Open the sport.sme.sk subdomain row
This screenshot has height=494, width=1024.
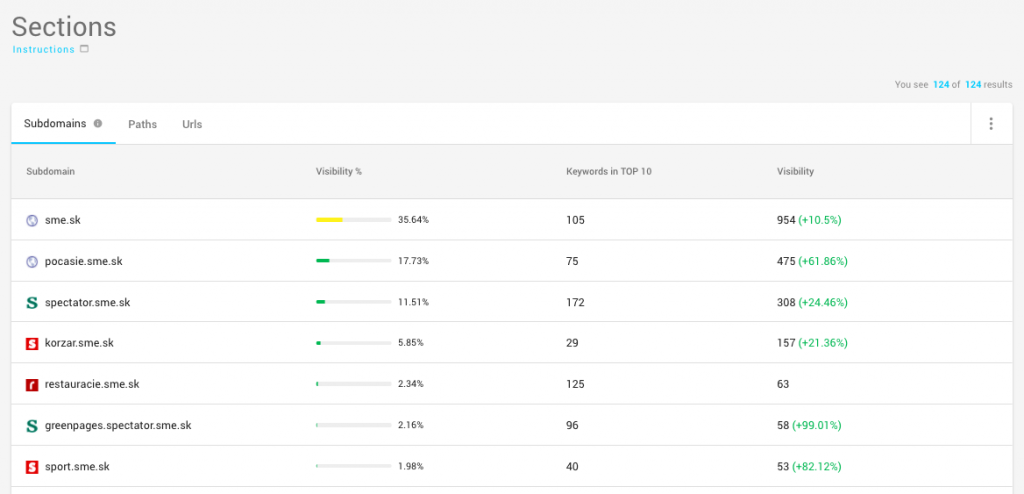pos(512,466)
